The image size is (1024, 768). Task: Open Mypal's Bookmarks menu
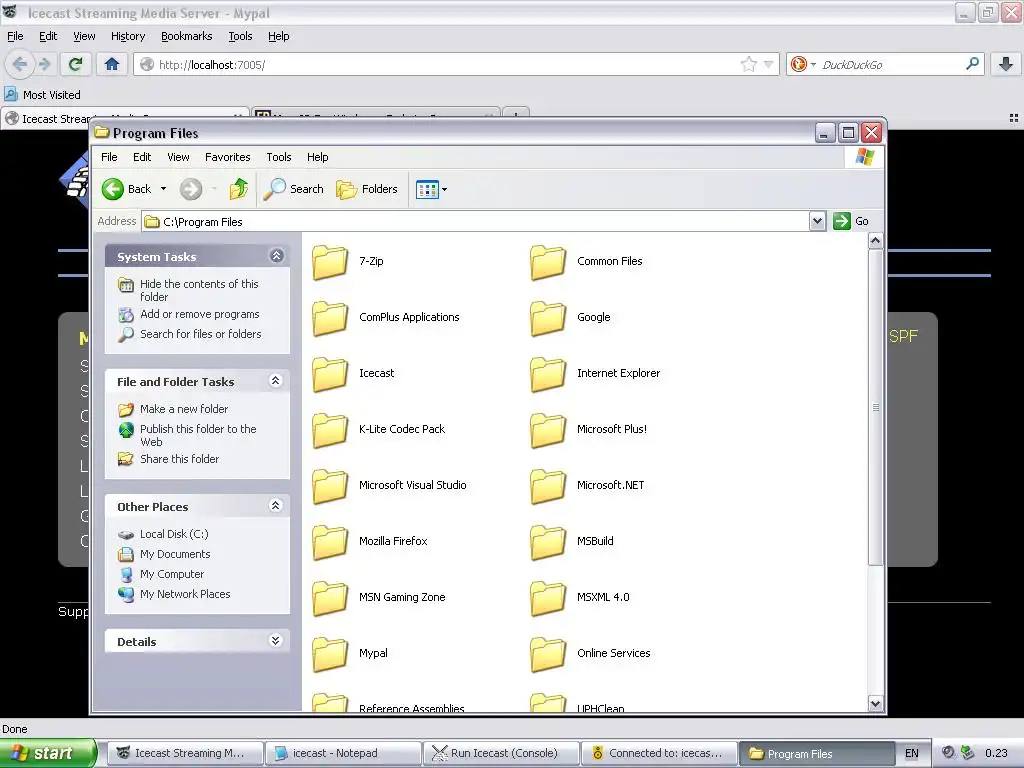click(x=187, y=37)
